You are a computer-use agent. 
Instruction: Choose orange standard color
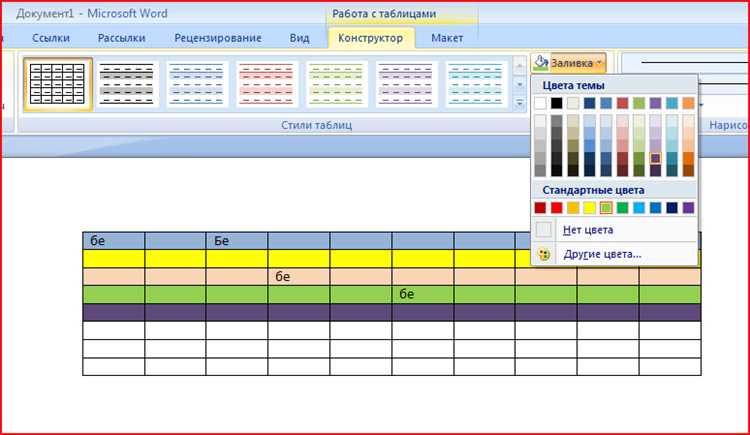coord(573,208)
